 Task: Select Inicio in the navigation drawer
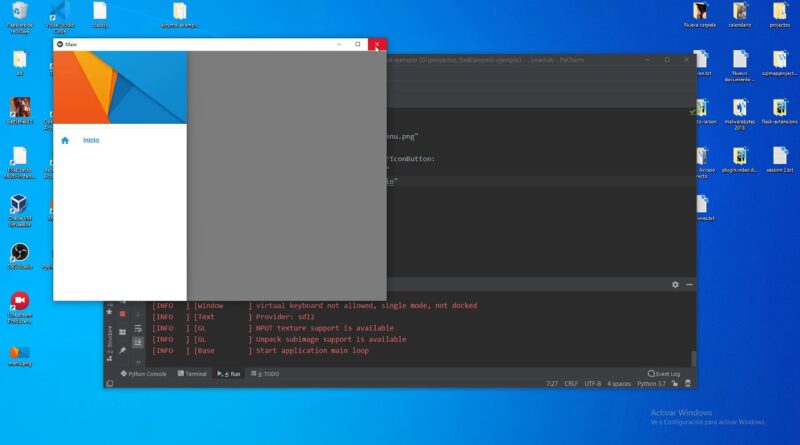tap(91, 140)
